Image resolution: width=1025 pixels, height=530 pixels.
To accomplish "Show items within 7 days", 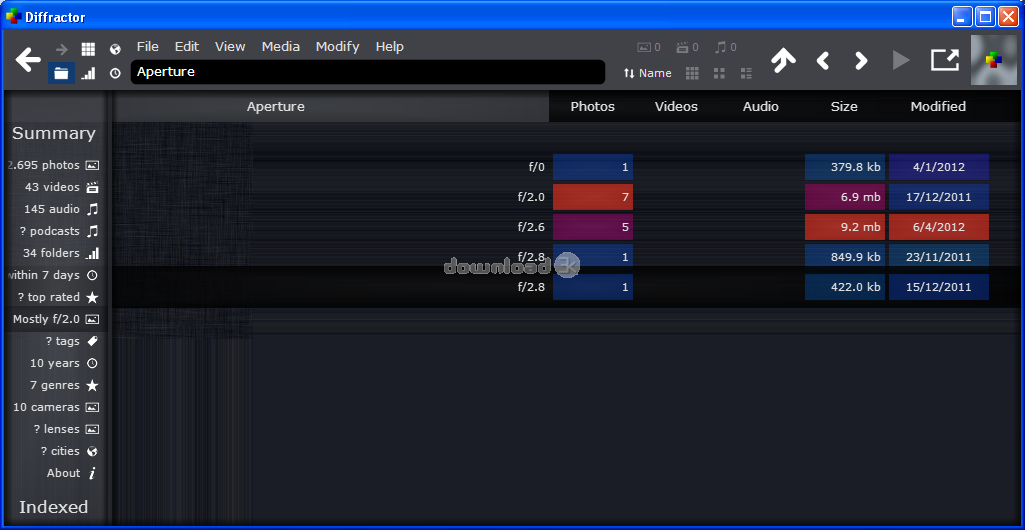I will [x=53, y=275].
